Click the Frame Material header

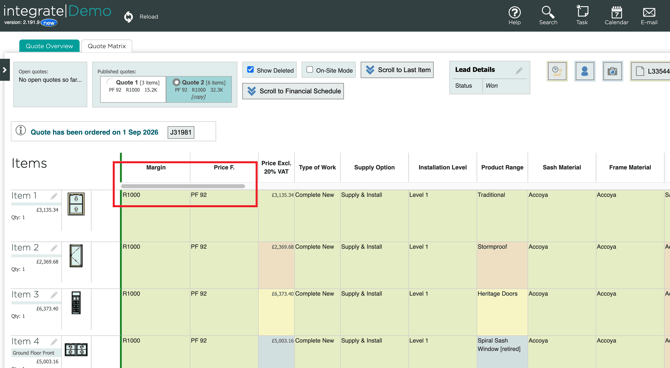tap(630, 168)
